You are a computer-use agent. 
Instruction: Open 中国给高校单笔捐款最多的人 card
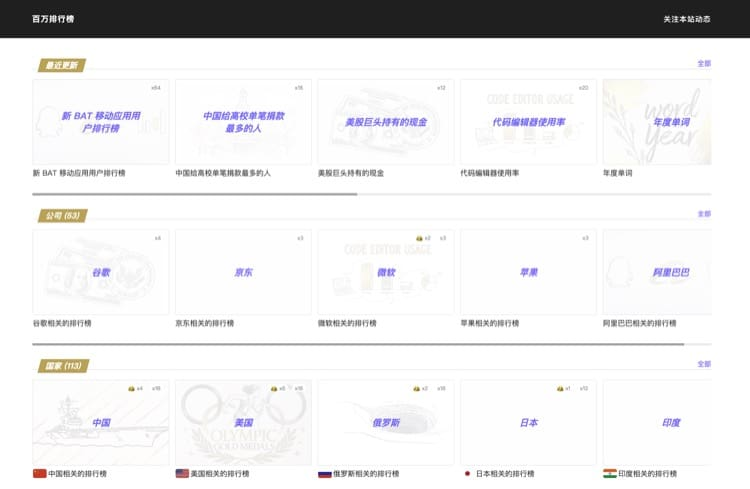pos(243,122)
